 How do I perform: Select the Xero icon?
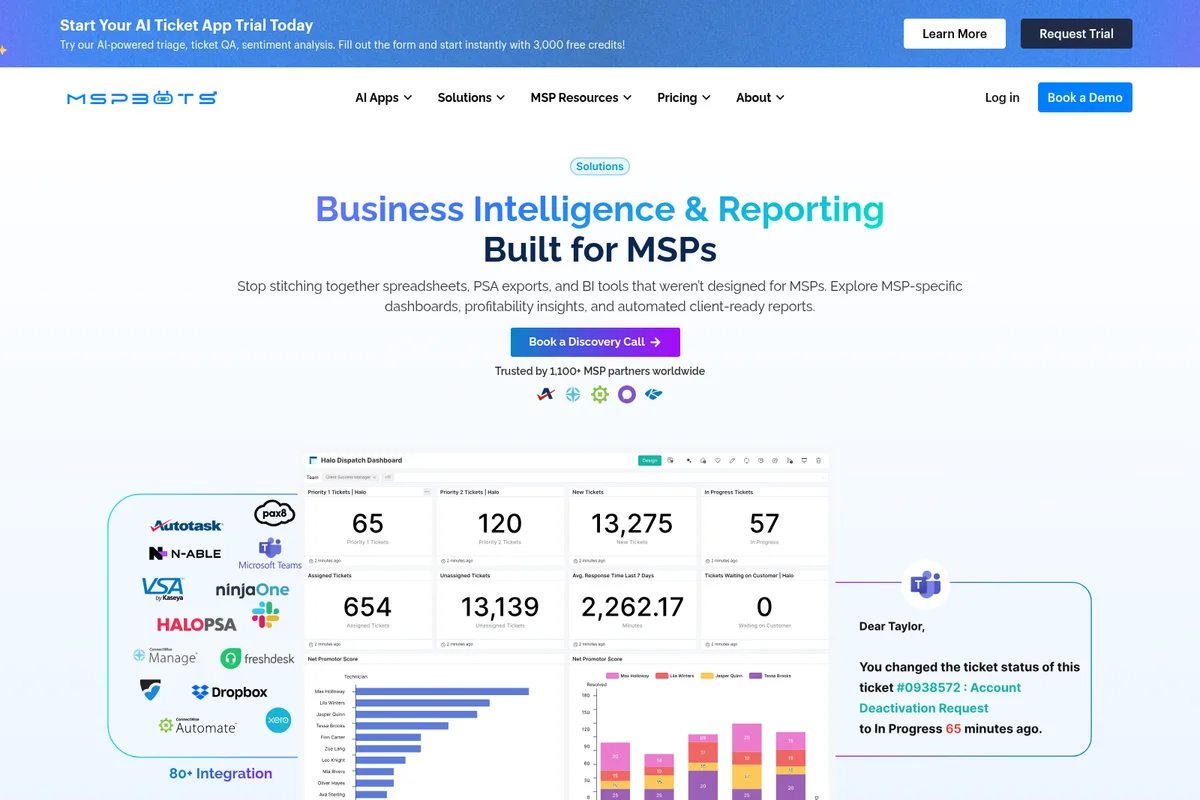279,720
